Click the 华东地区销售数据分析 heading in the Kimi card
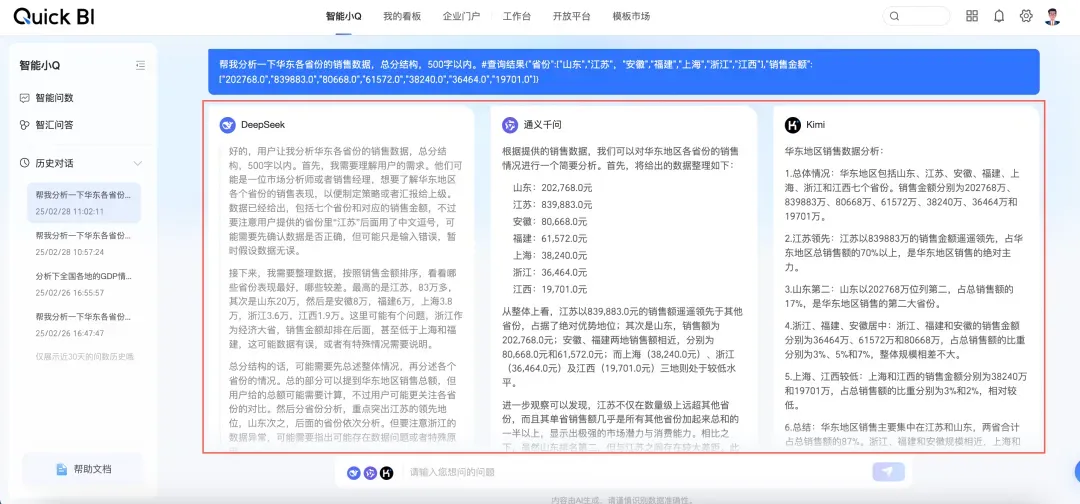This screenshot has width=1080, height=504. click(x=834, y=150)
